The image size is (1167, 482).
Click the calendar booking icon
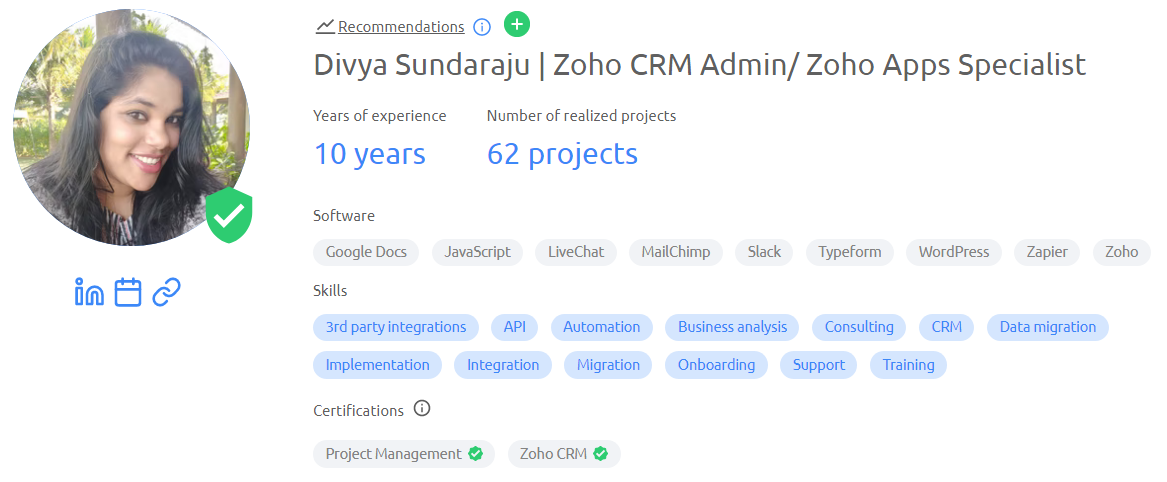pyautogui.click(x=128, y=293)
